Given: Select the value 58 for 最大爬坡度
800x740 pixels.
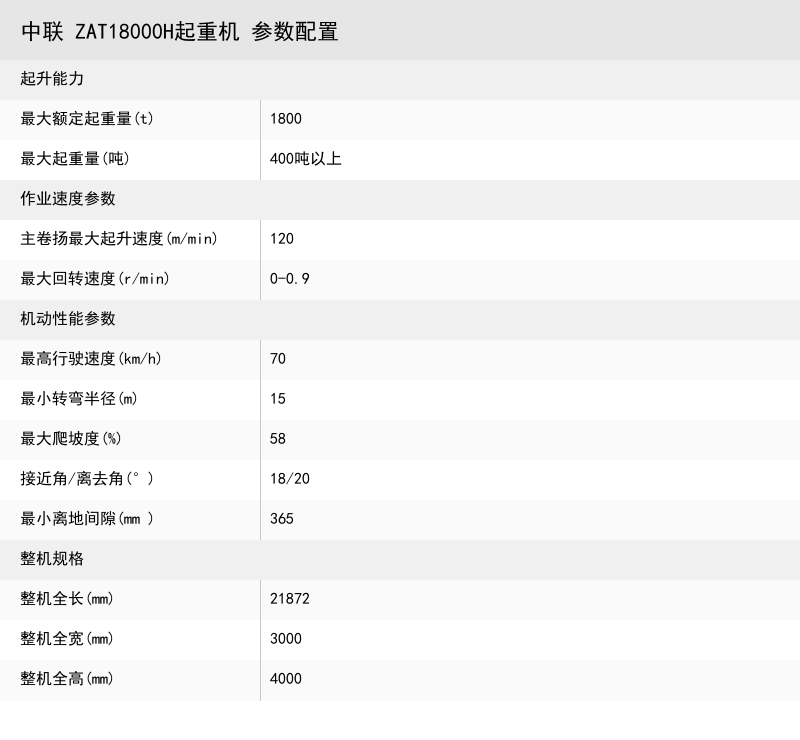Looking at the screenshot, I should pos(278,439).
